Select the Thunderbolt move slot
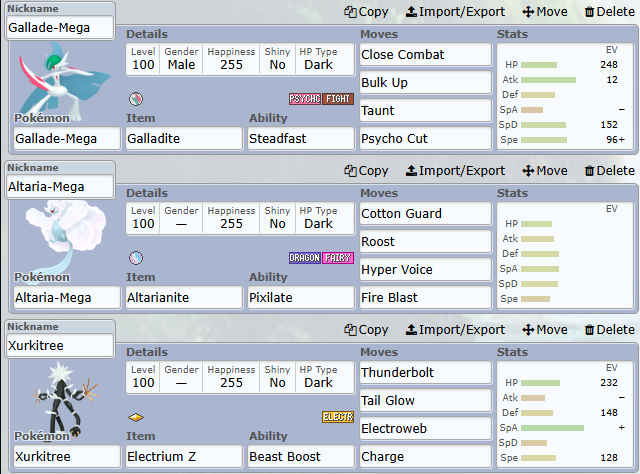640x474 pixels. 426,372
